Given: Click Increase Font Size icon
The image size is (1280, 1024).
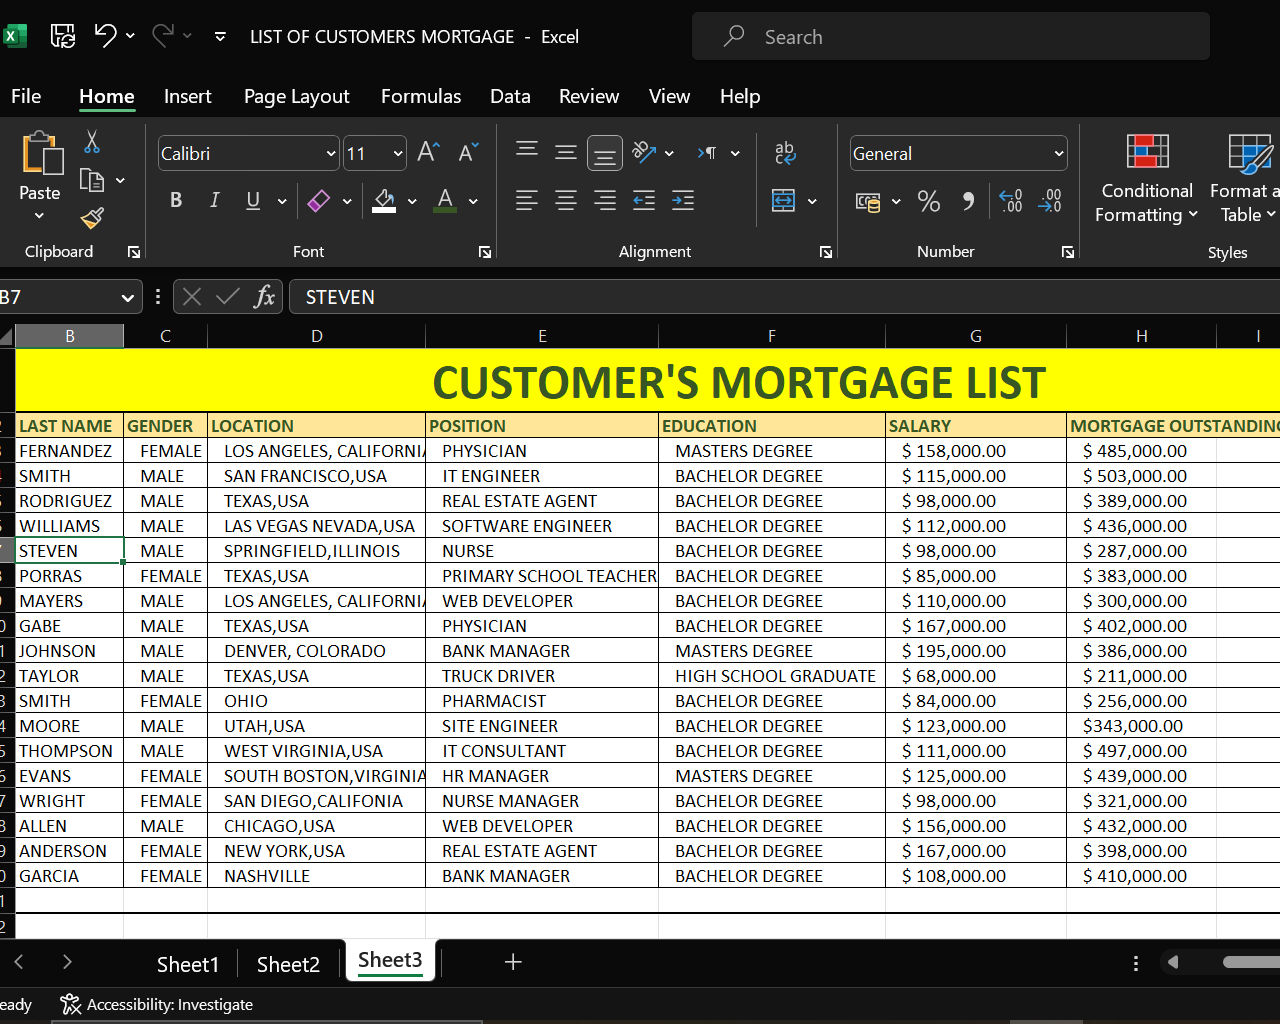Looking at the screenshot, I should [x=428, y=152].
